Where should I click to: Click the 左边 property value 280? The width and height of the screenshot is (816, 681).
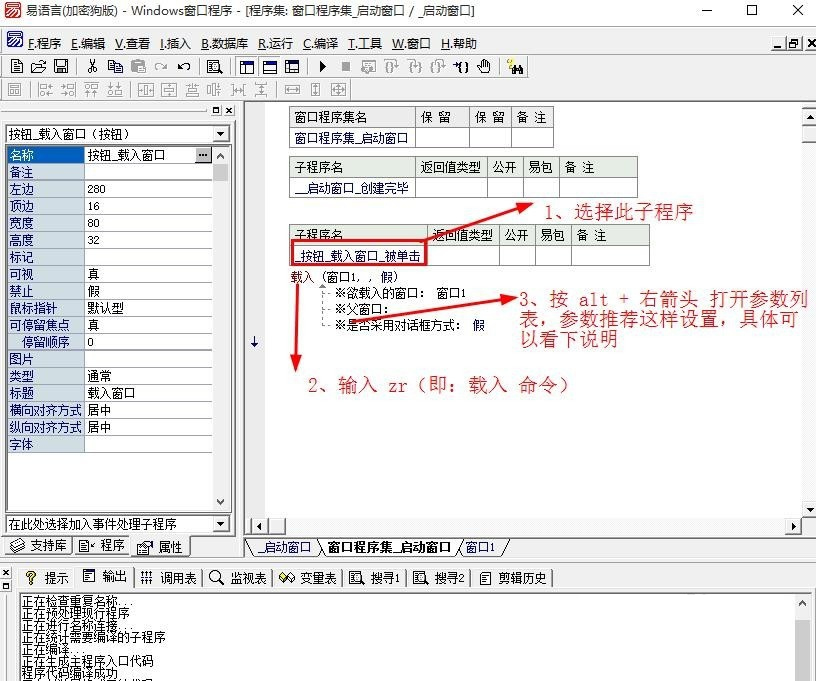(x=148, y=189)
